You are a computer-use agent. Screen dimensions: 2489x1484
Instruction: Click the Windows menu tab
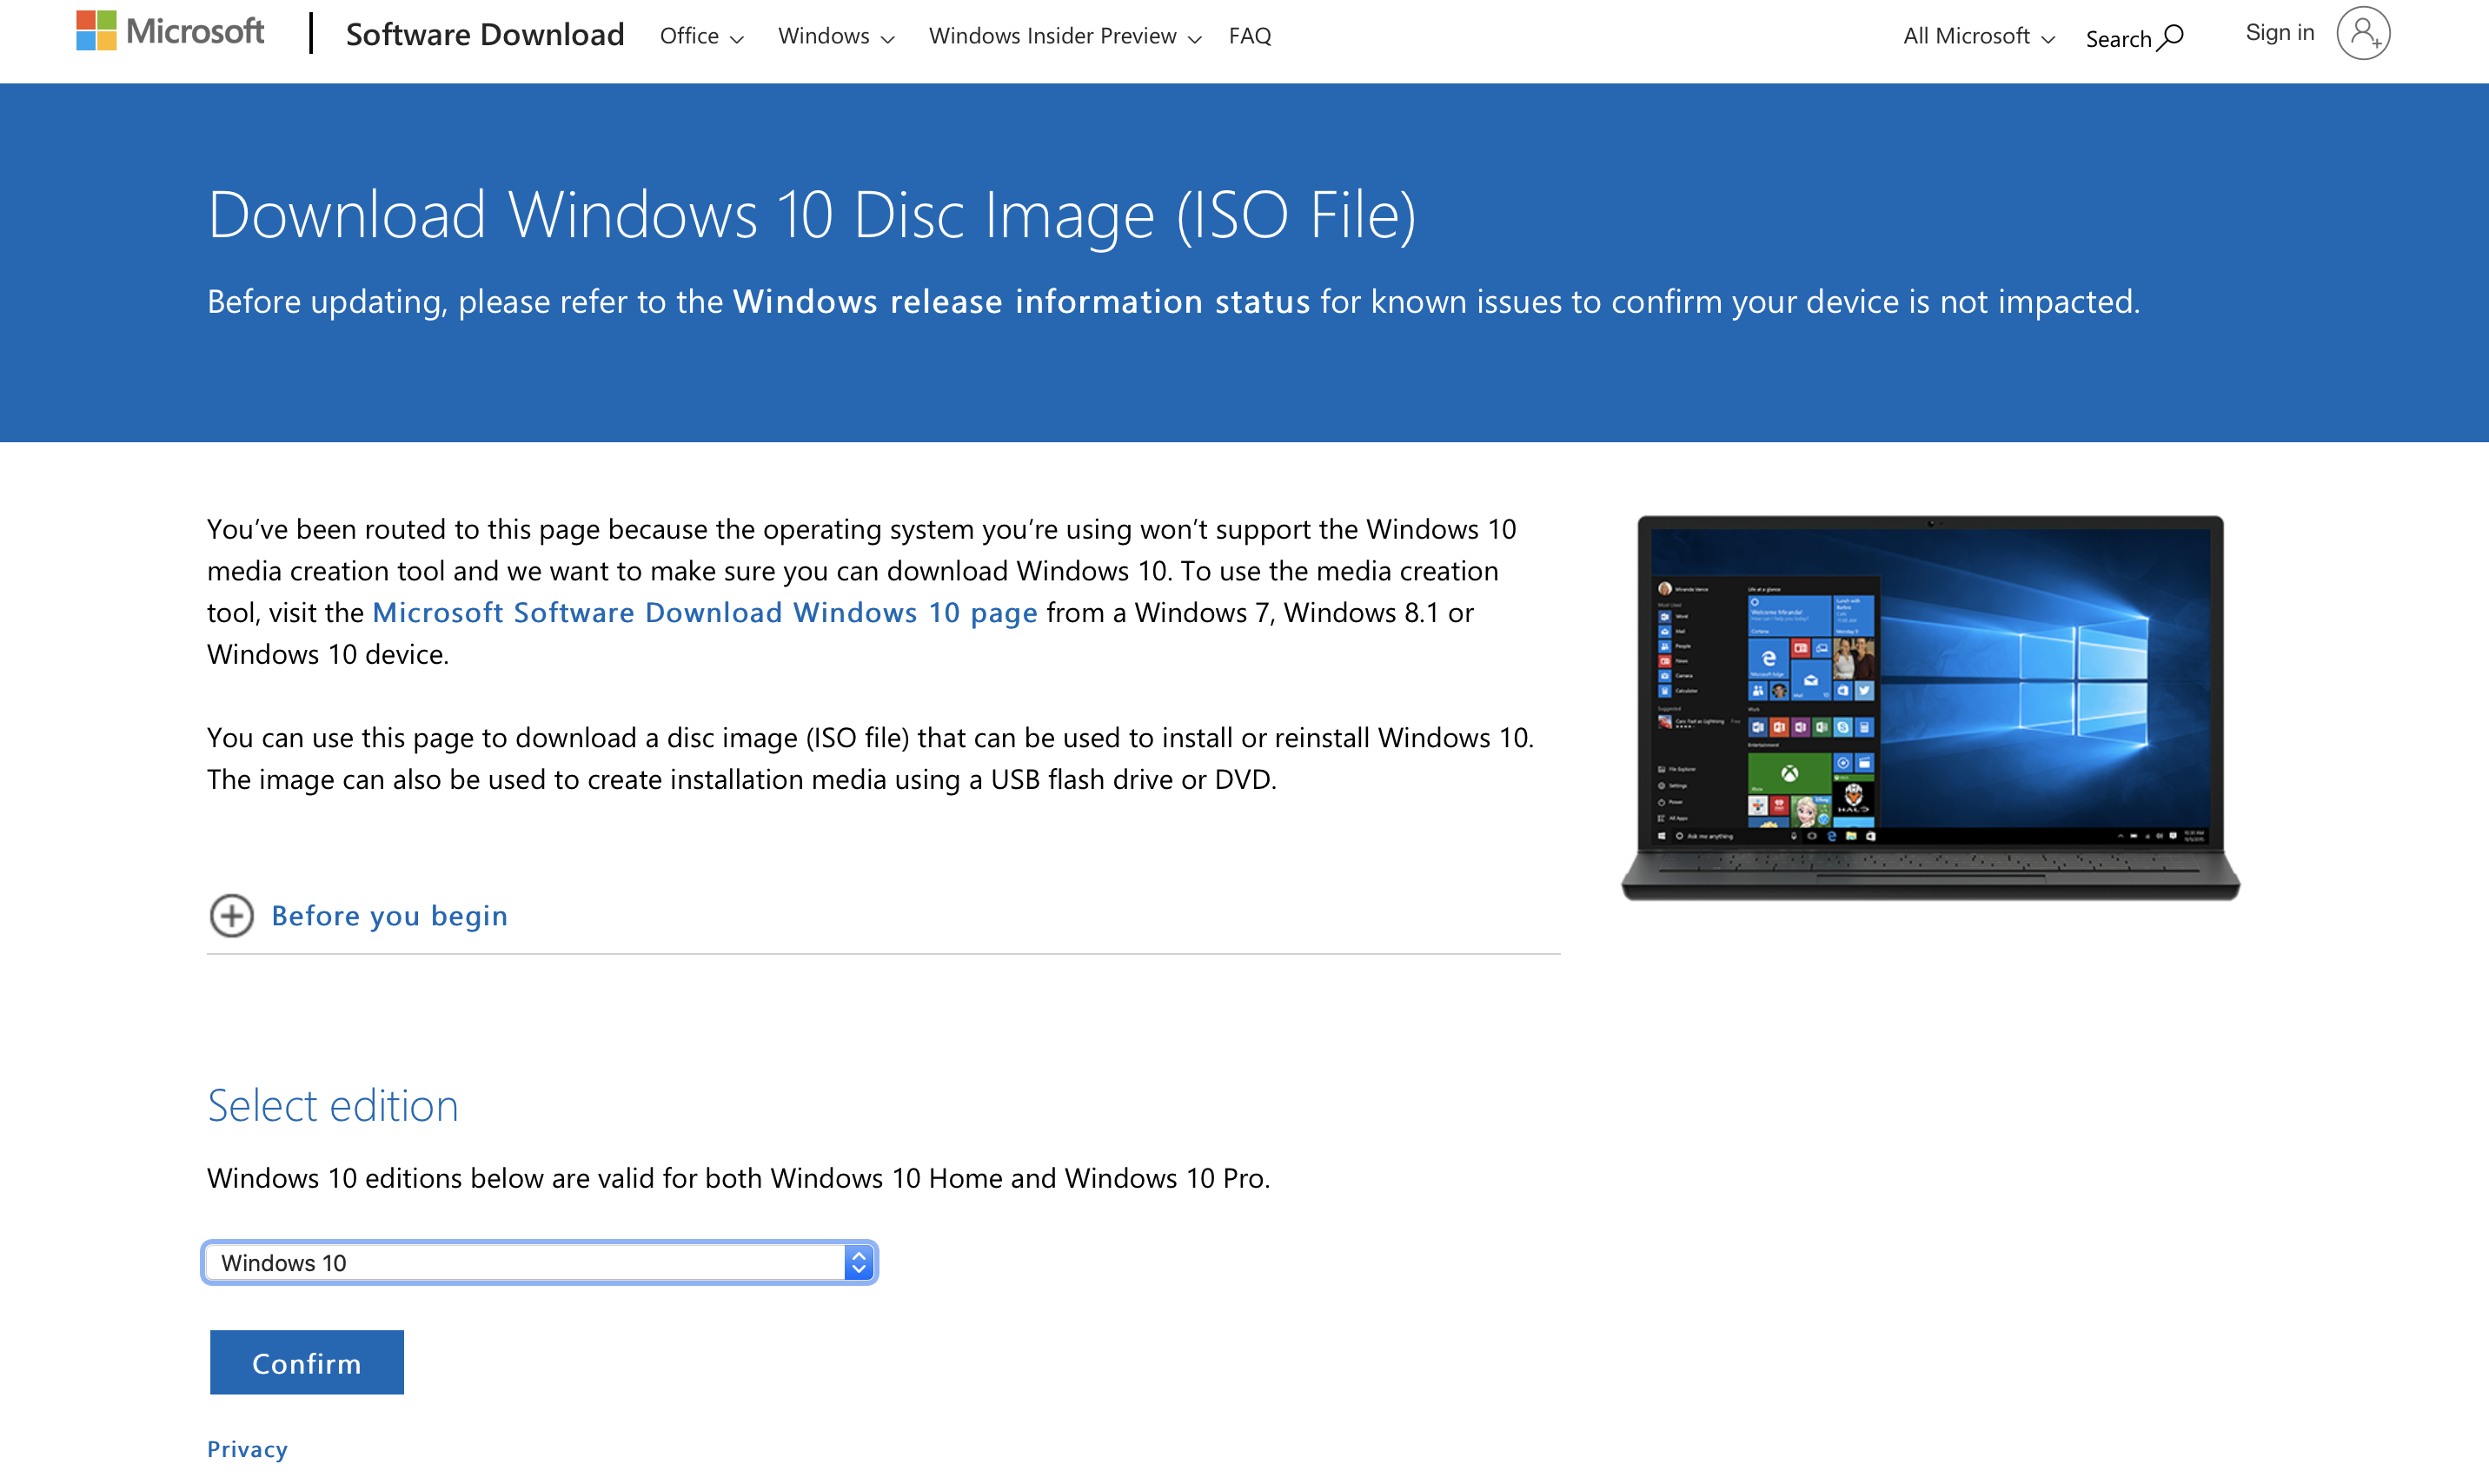point(833,36)
